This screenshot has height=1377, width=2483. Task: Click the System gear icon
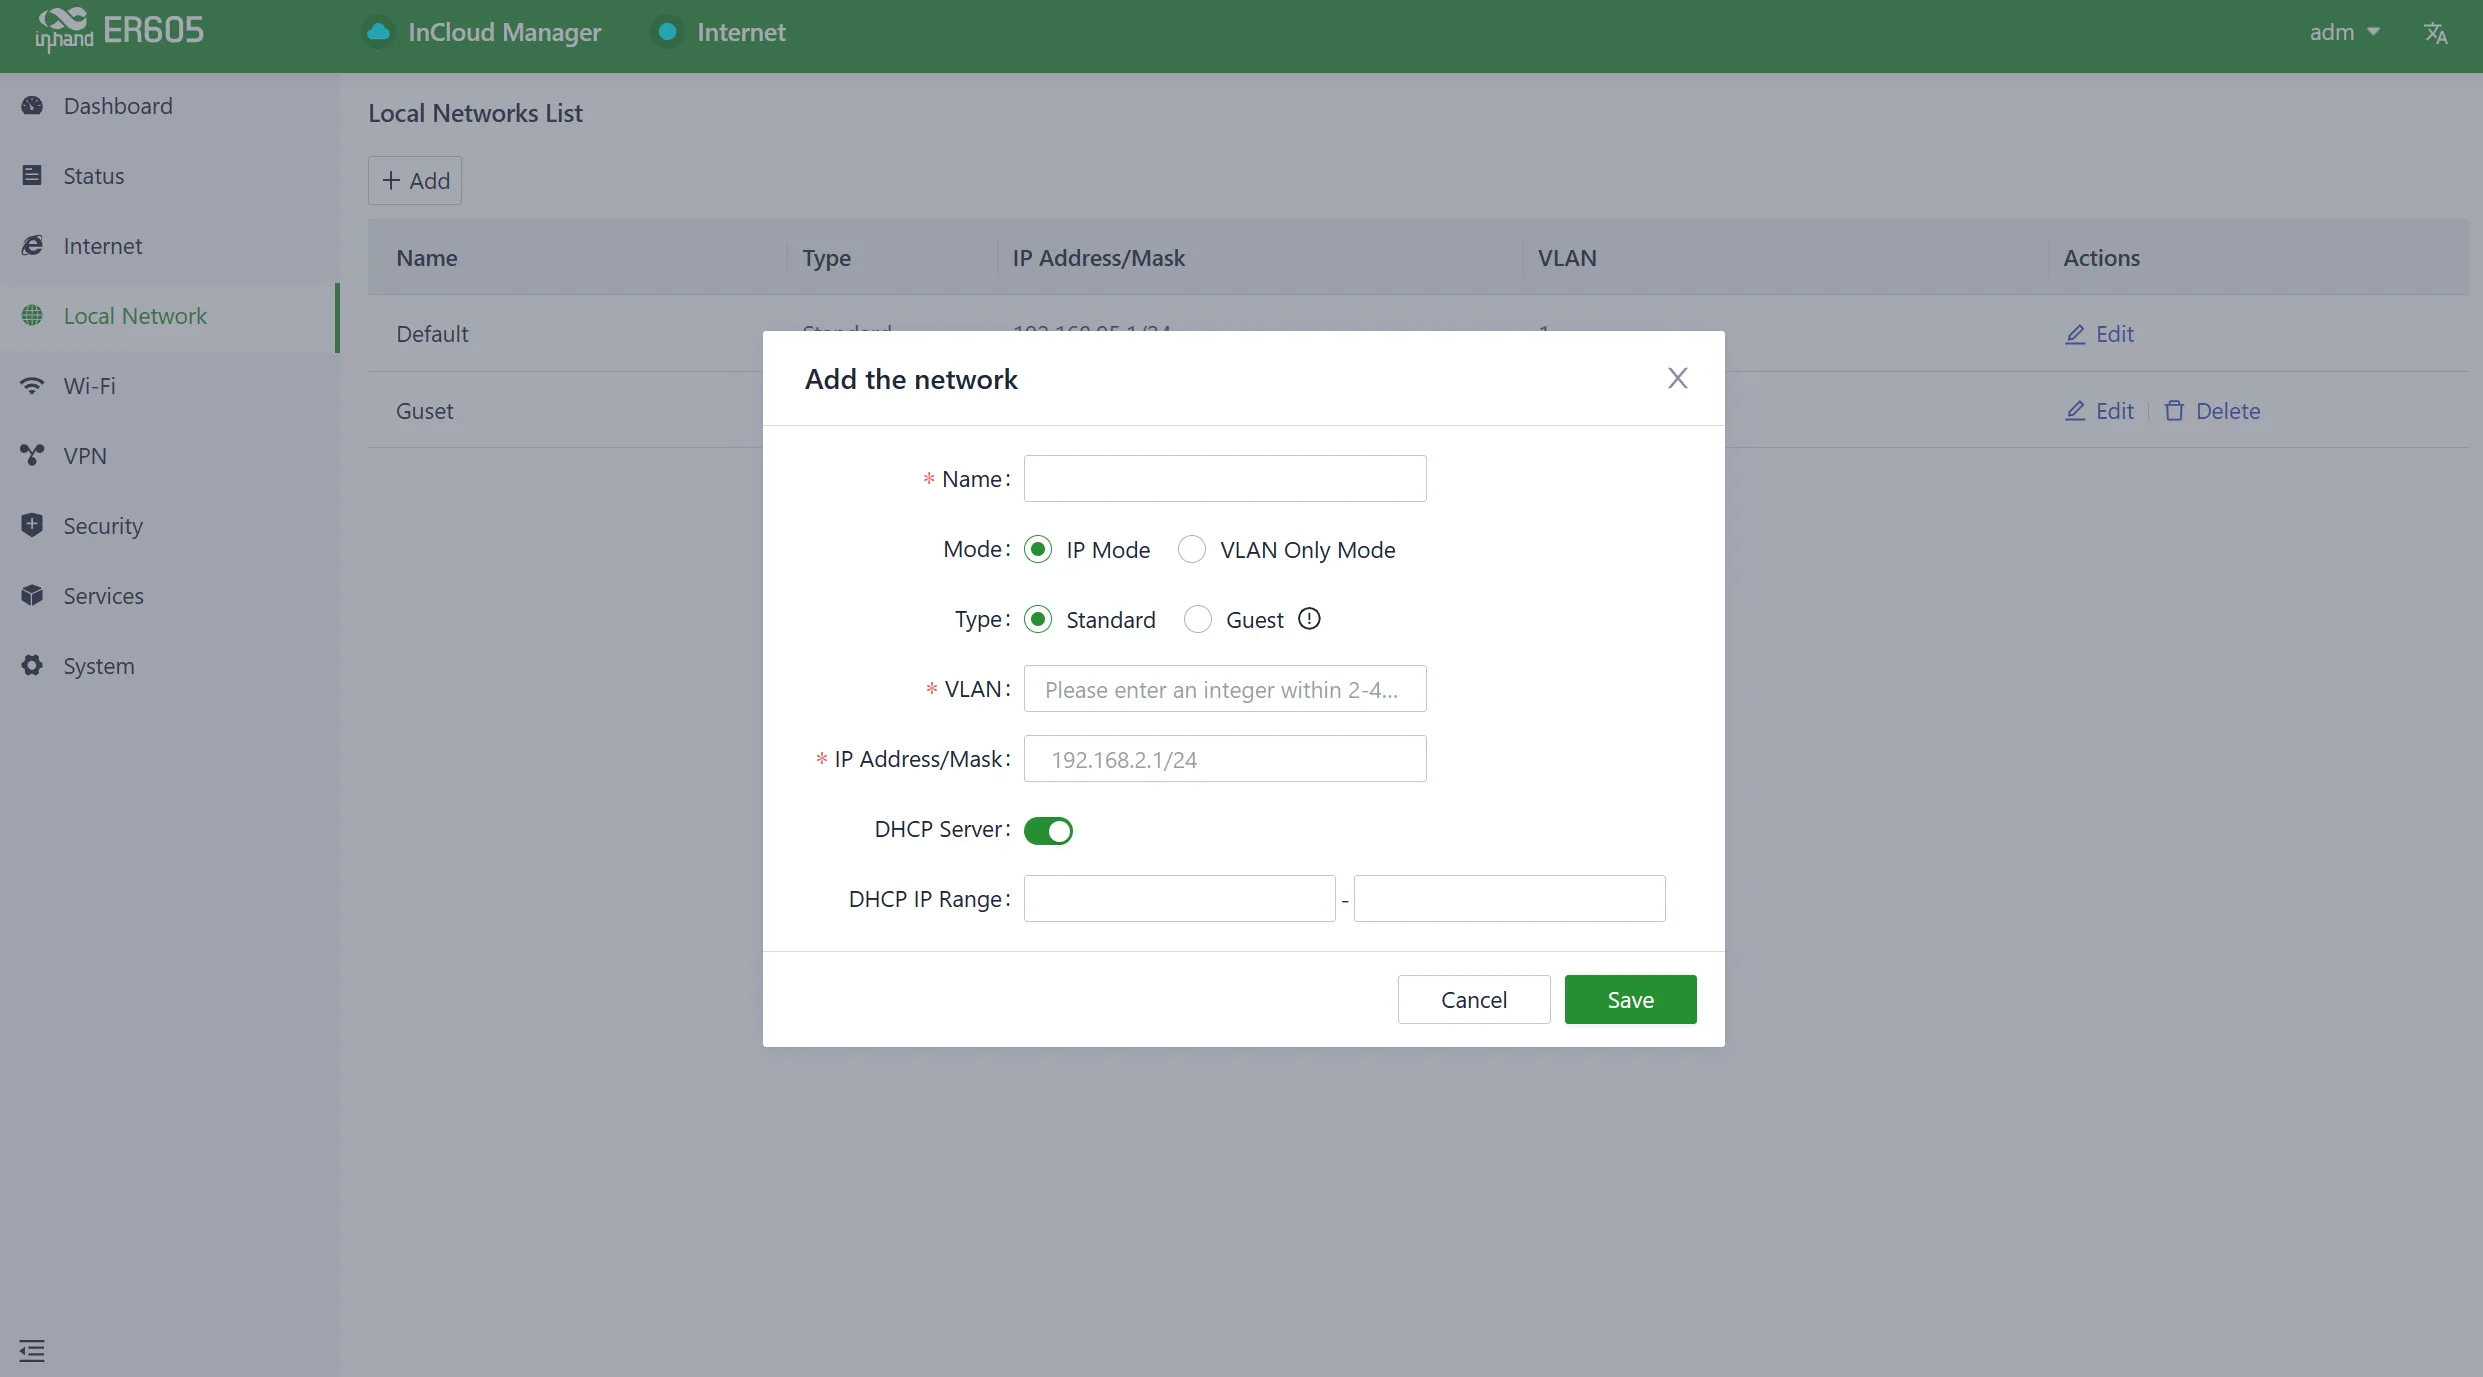click(x=32, y=666)
